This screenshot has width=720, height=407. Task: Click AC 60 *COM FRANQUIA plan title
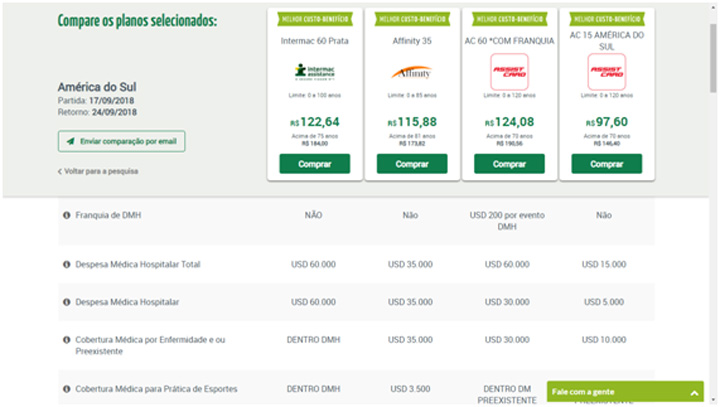pos(509,41)
